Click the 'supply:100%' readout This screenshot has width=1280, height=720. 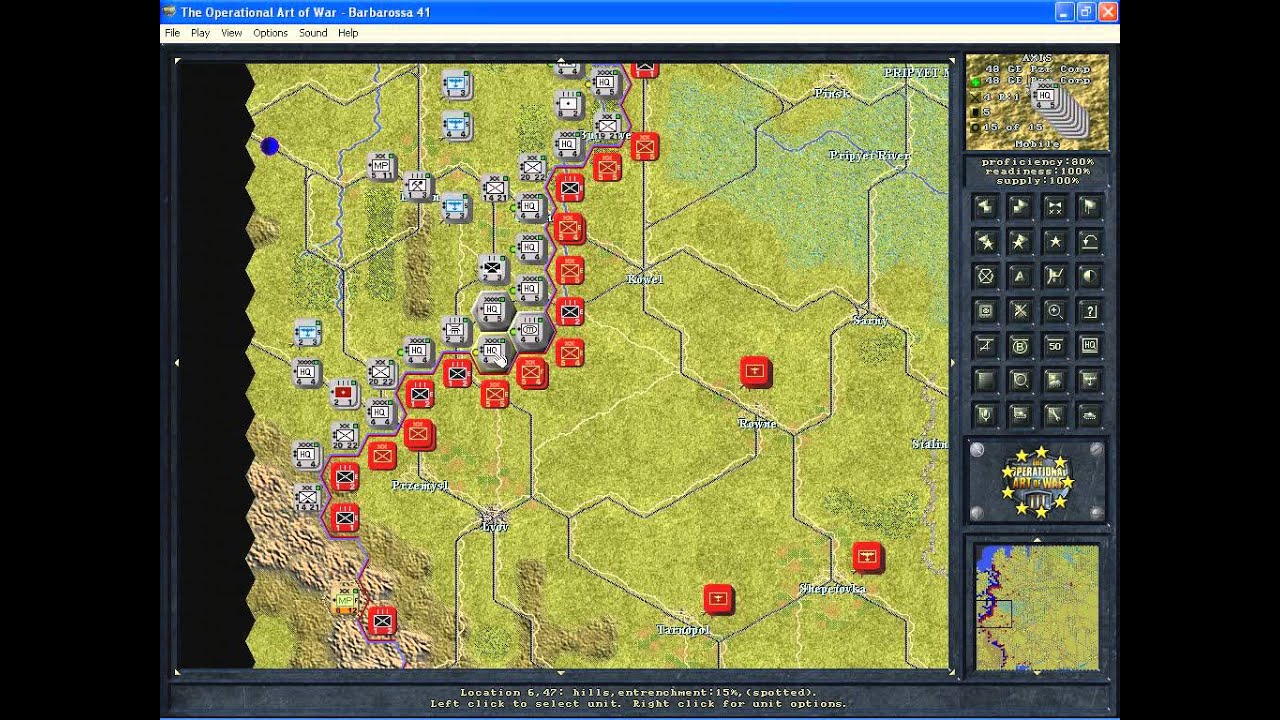point(1037,181)
